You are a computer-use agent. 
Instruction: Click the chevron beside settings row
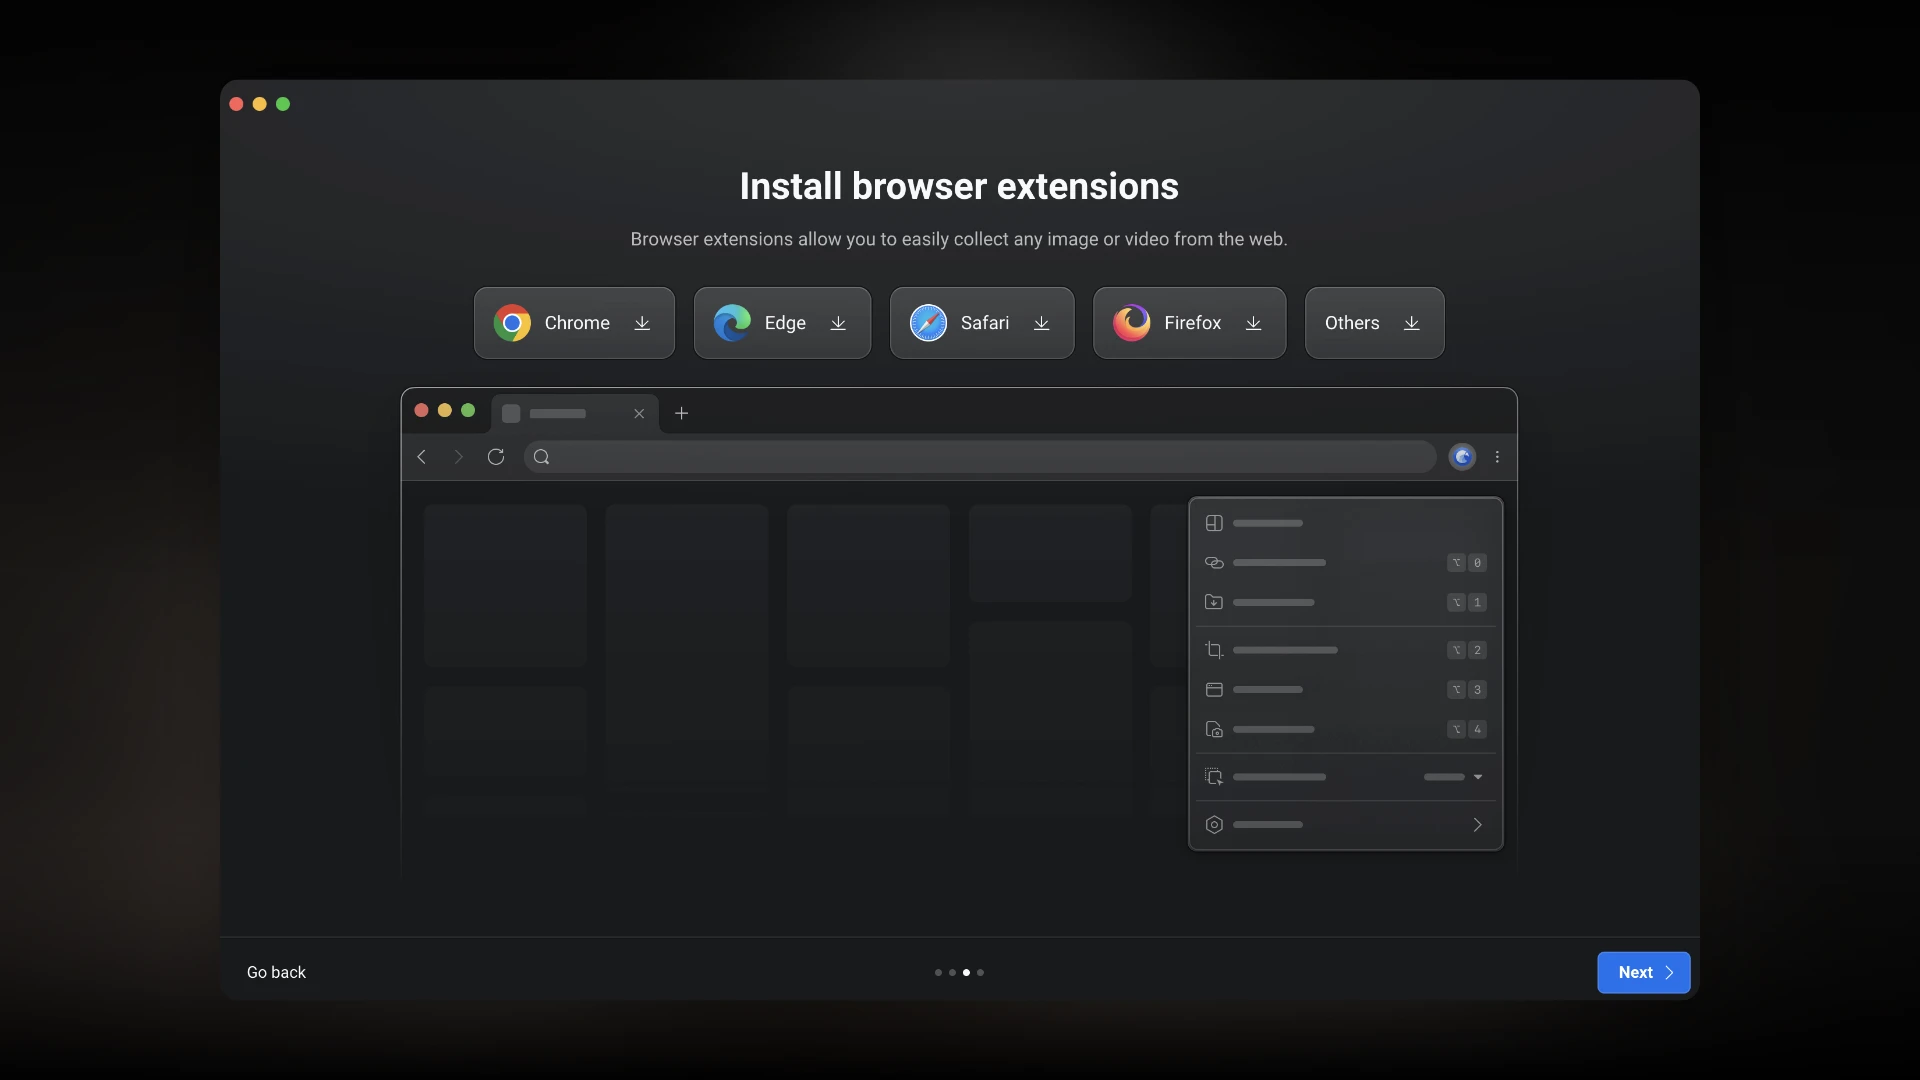(x=1477, y=825)
